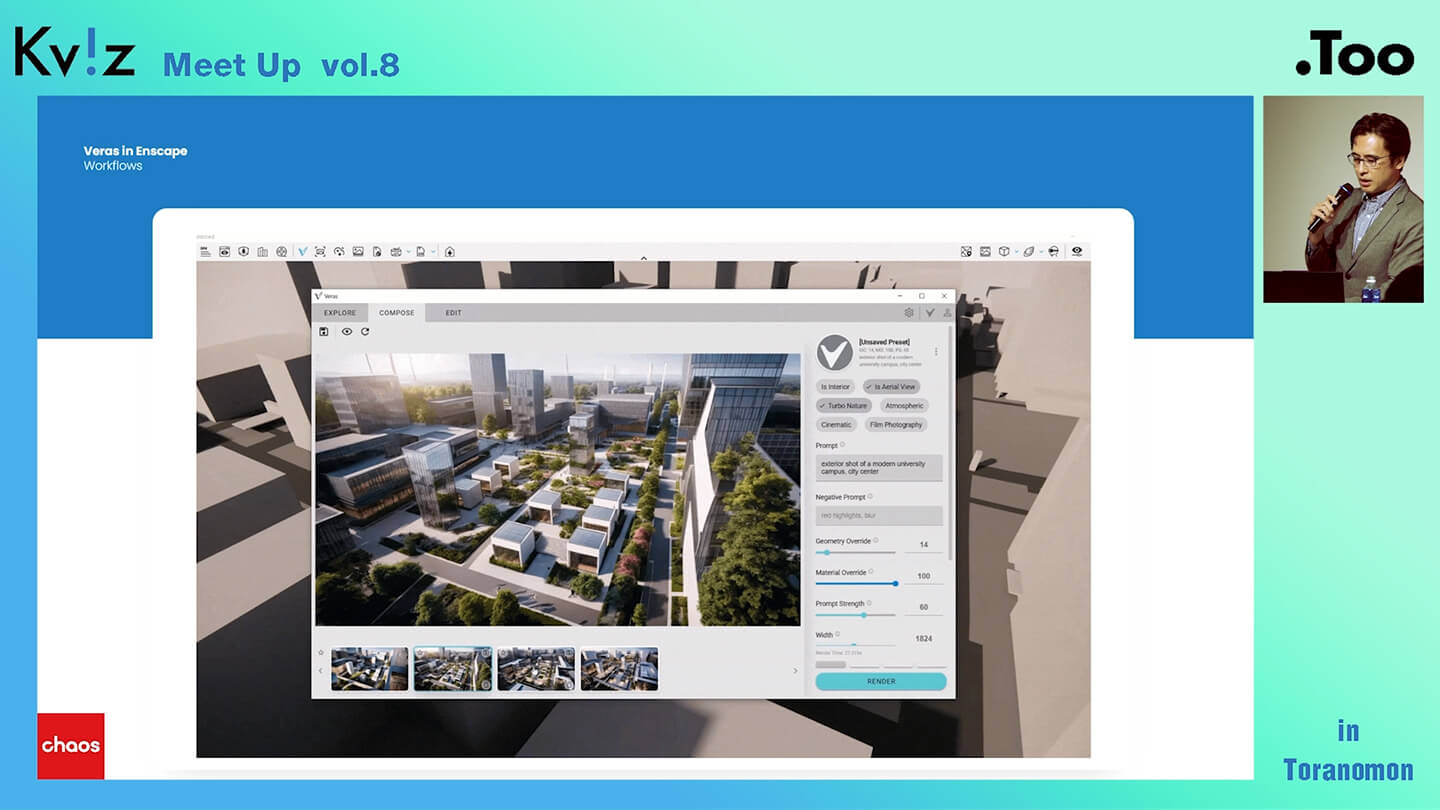Screen dimensions: 1440x810
Task: Open the Edit tab
Action: [453, 313]
